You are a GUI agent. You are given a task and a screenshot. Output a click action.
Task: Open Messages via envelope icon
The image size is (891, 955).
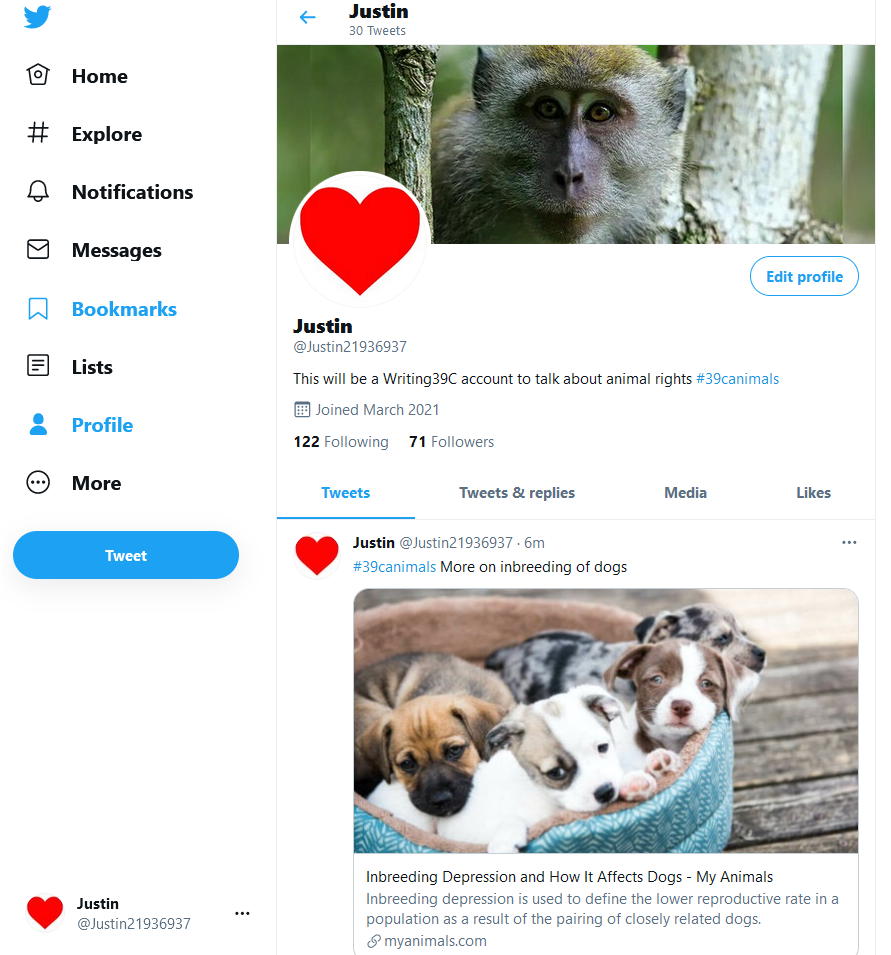click(38, 249)
